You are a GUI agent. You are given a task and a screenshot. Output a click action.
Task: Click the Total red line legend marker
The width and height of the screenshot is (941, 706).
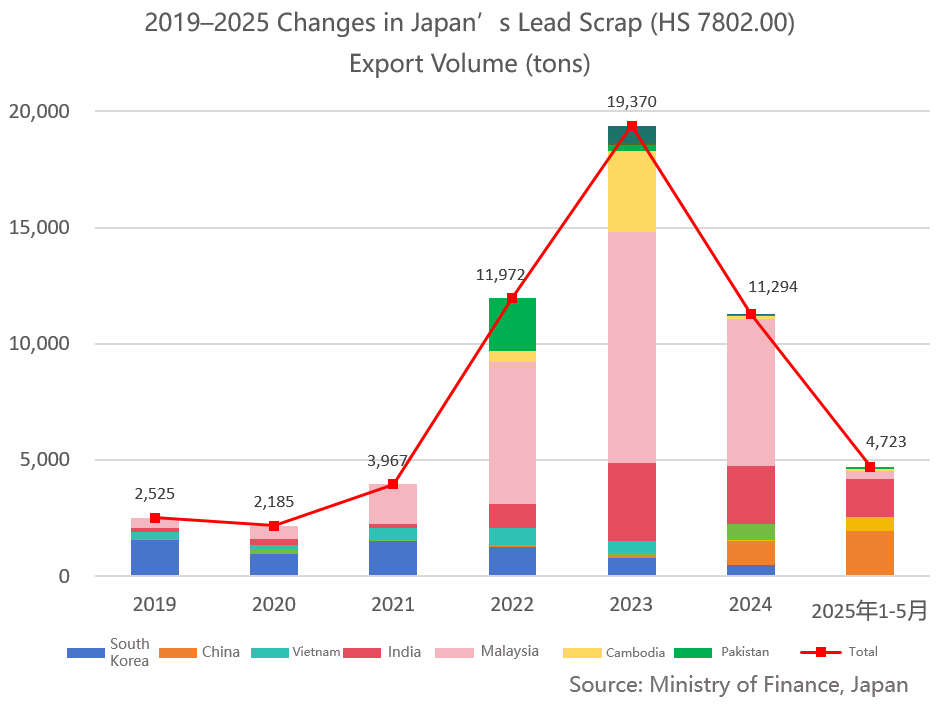click(x=821, y=652)
